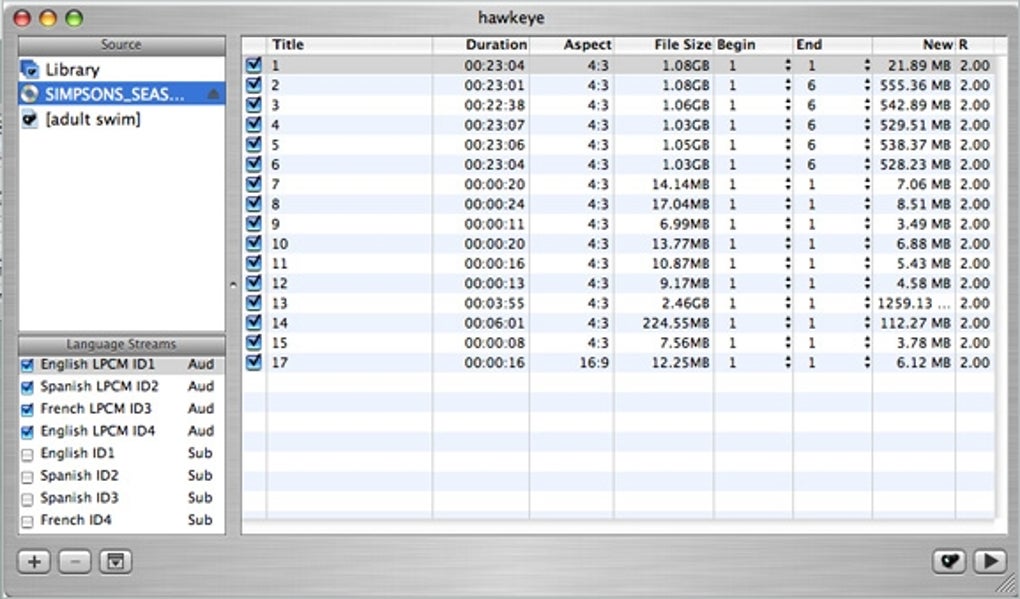This screenshot has height=599, width=1020.
Task: Uncheck title 17 checkbox
Action: tap(254, 362)
